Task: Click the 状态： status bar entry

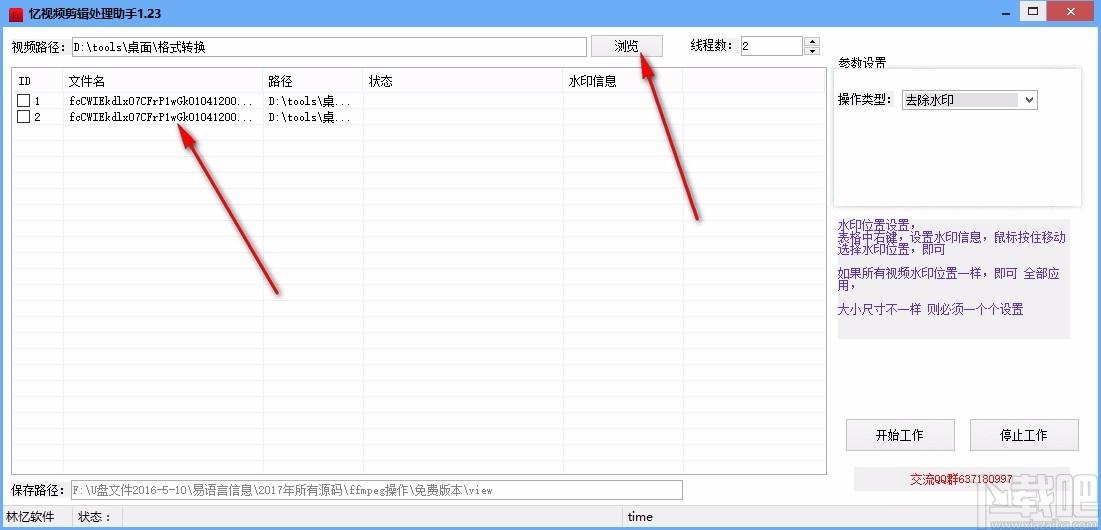Action: [95, 517]
